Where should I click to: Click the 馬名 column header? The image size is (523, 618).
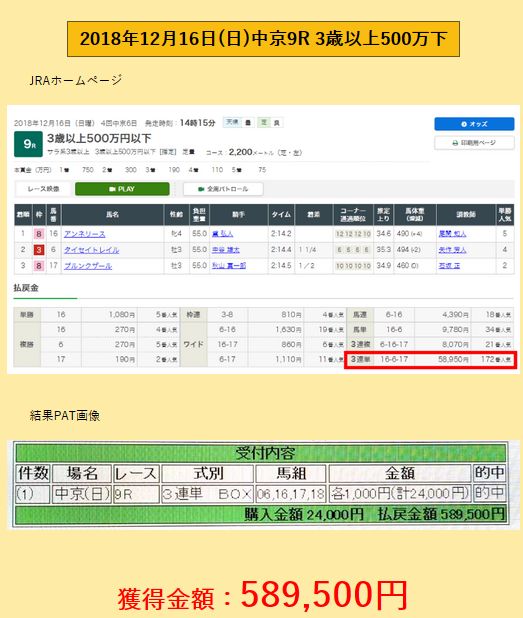(112, 215)
